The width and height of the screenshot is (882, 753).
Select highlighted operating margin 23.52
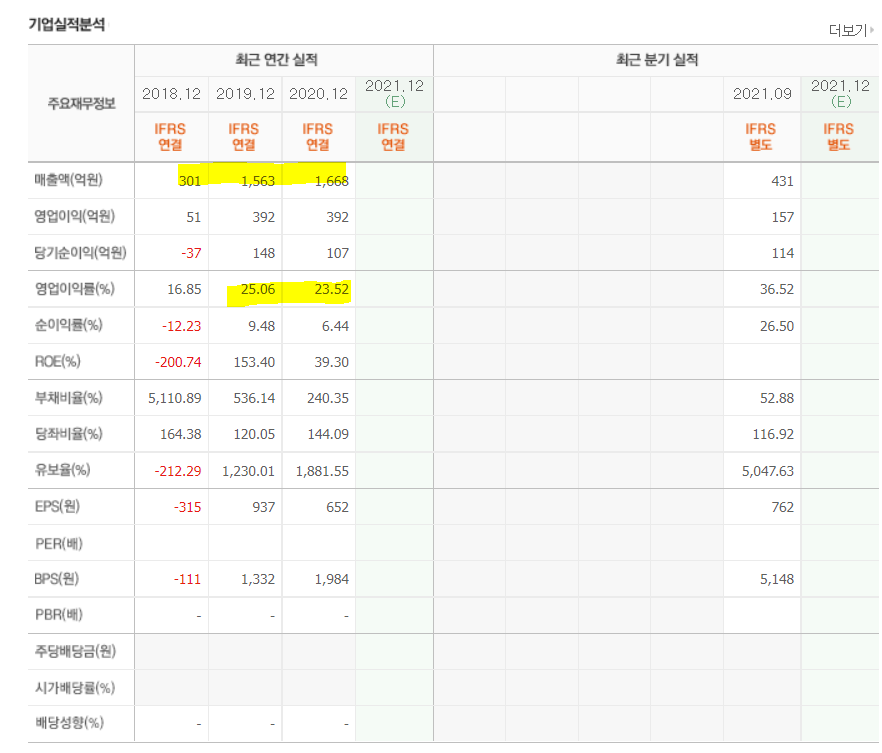[331, 289]
